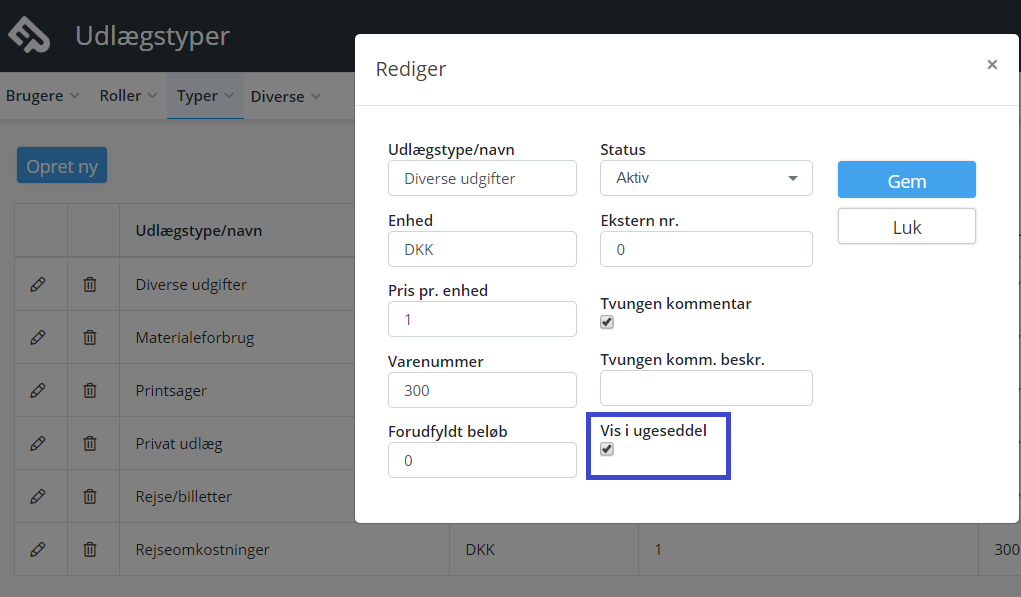Click the Luk button

point(906,227)
